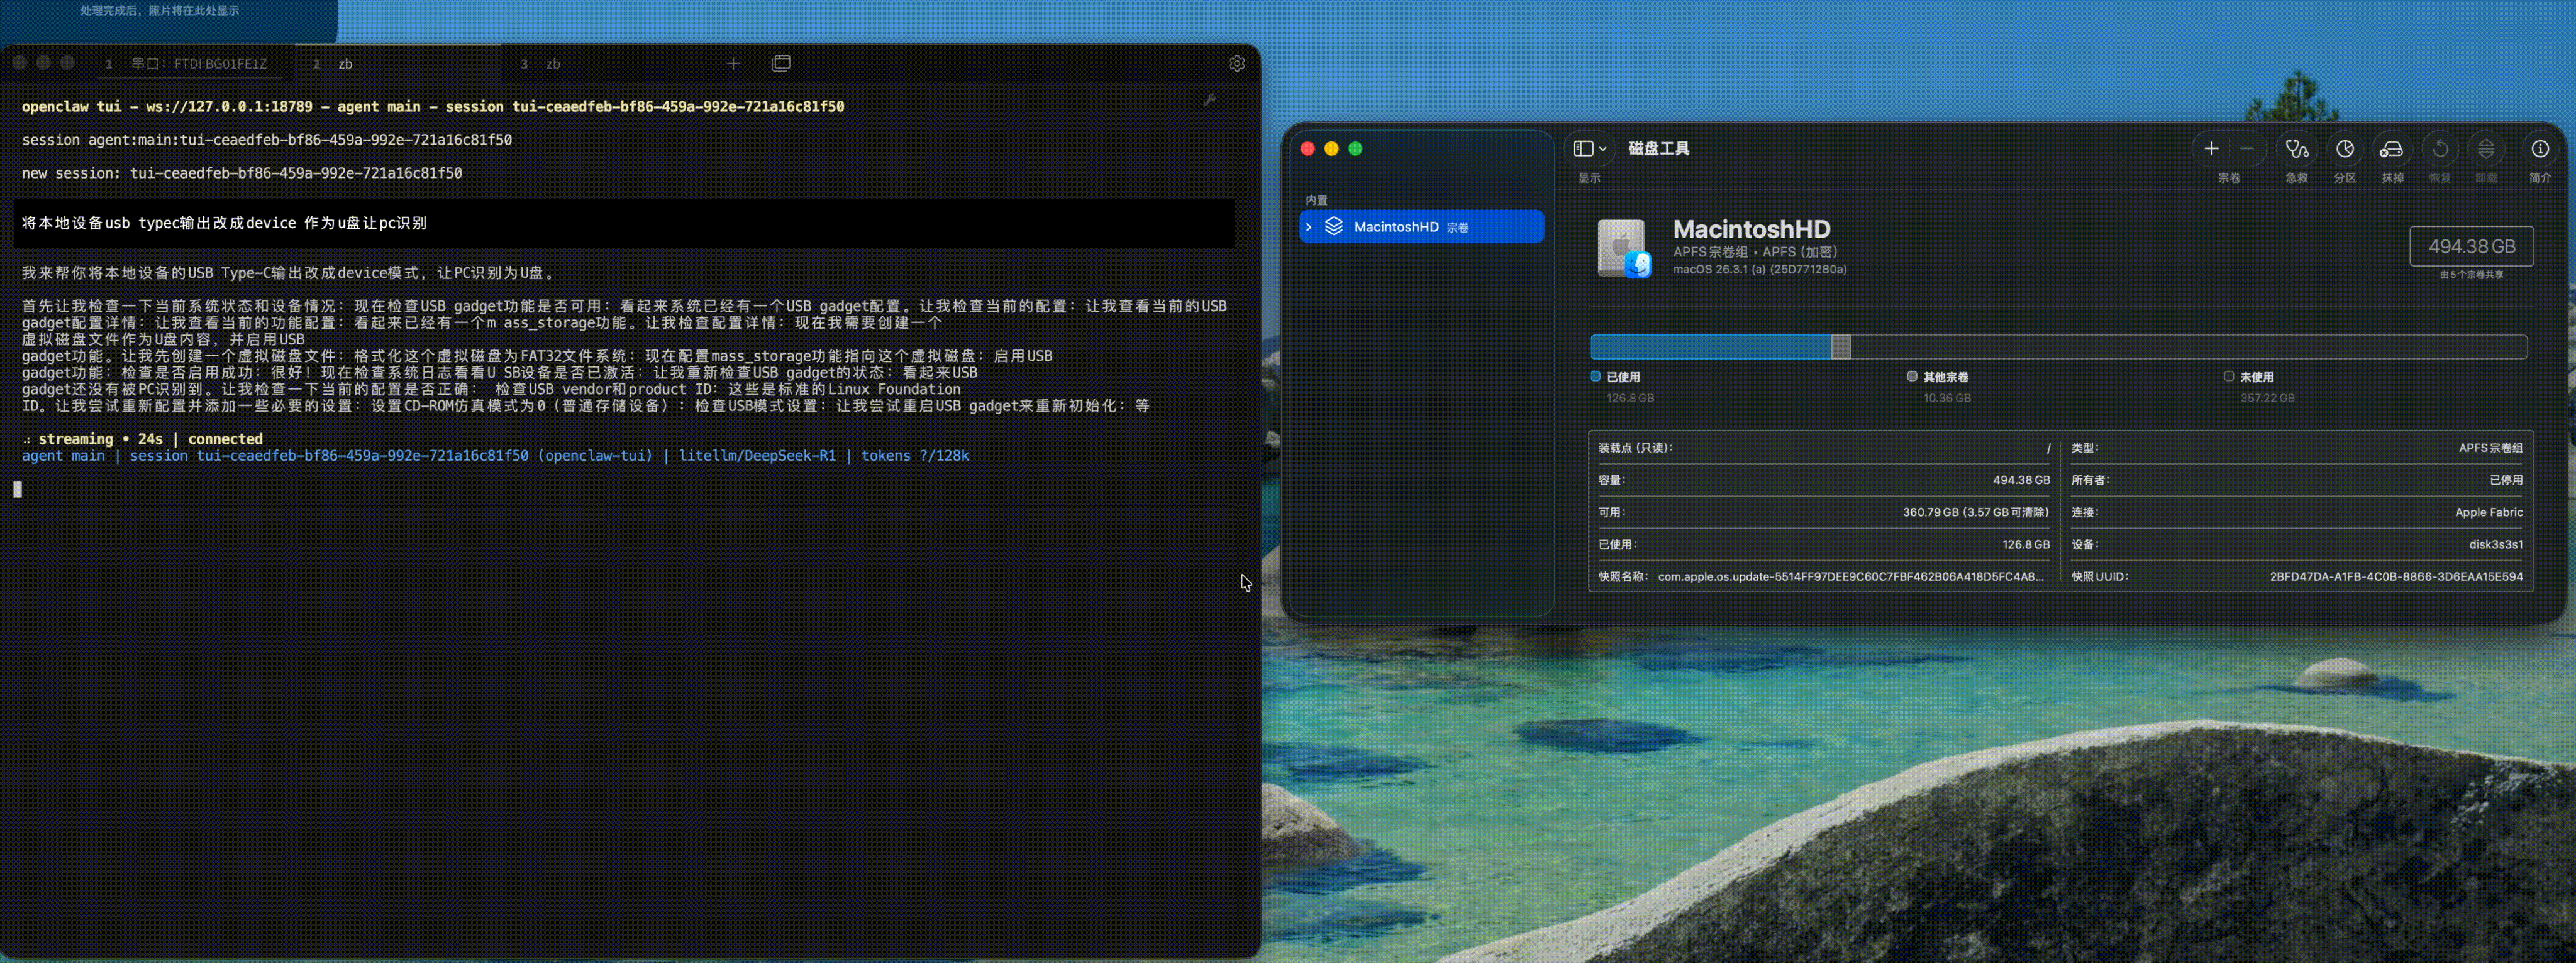This screenshot has height=963, width=2576.
Task: Click the terminal input cursor line
Action: pos(624,489)
